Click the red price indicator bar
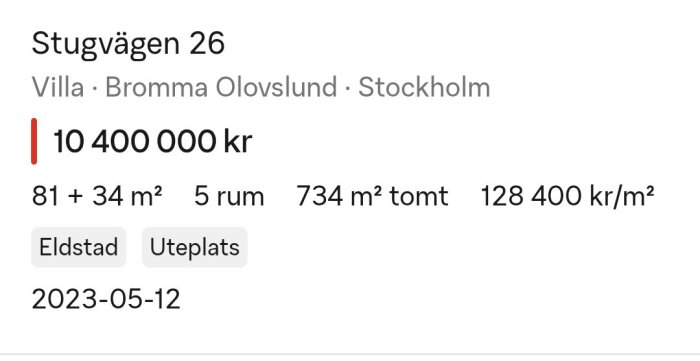 pos(34,141)
